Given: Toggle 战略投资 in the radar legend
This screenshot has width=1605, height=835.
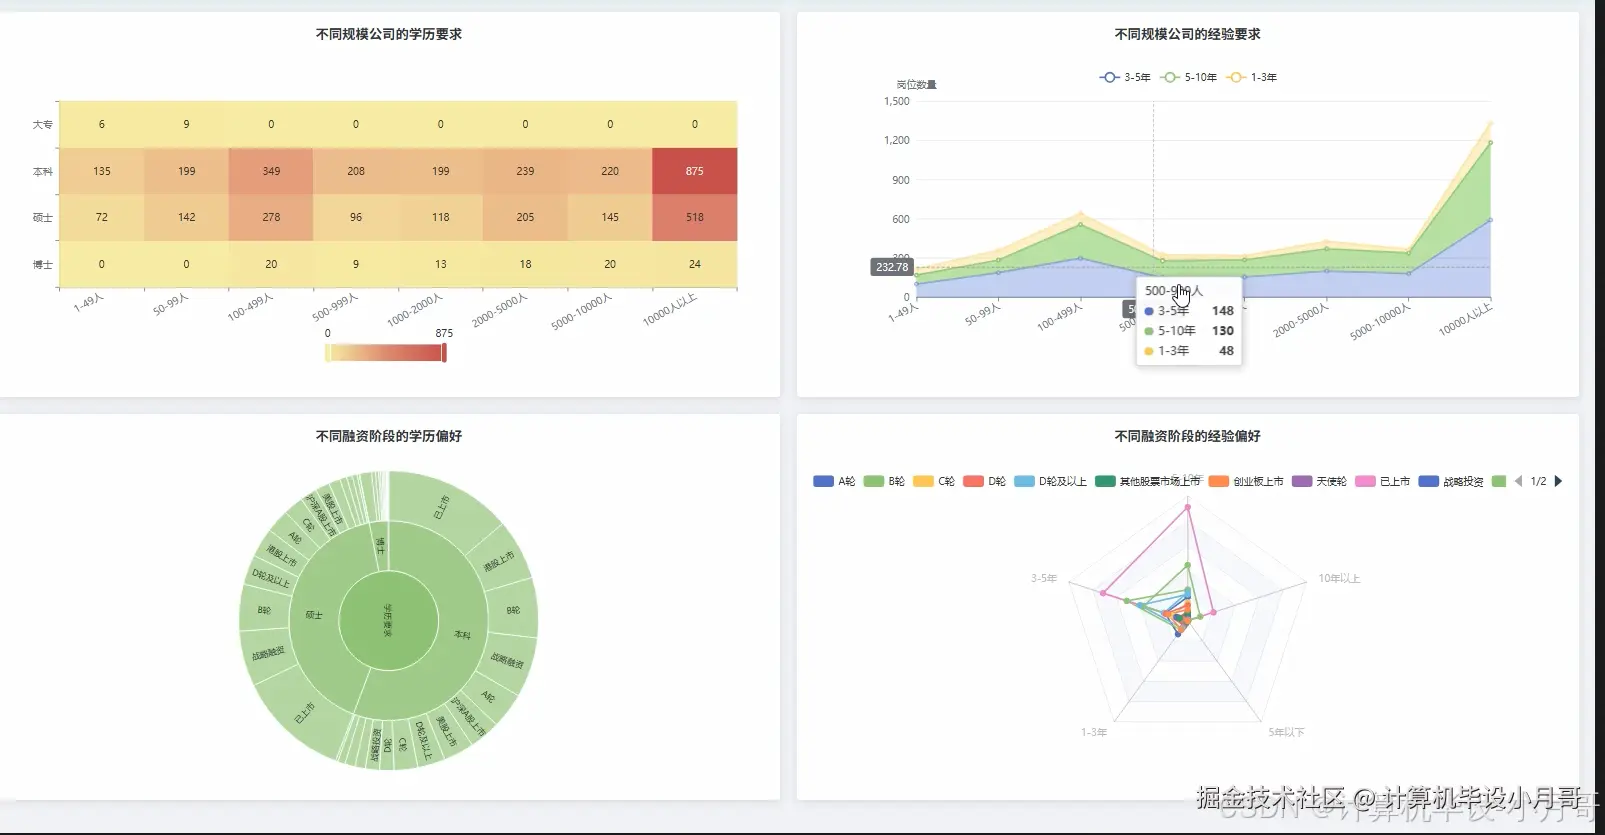Looking at the screenshot, I should 1451,481.
